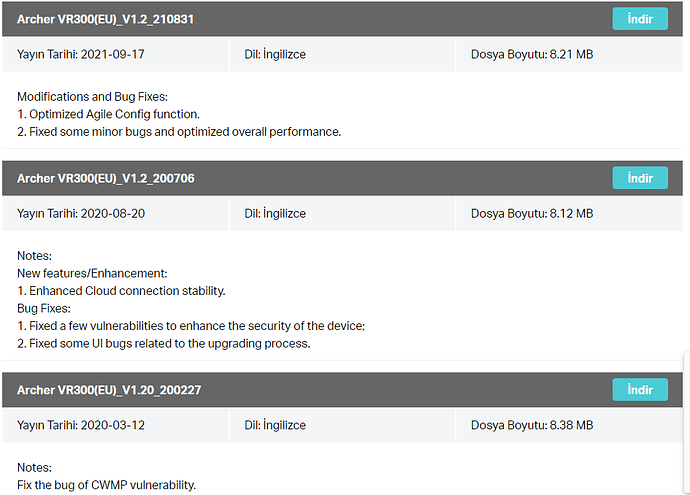Click the Dosya Boyutu 8.12 MB cell
690x495 pixels.
click(569, 213)
